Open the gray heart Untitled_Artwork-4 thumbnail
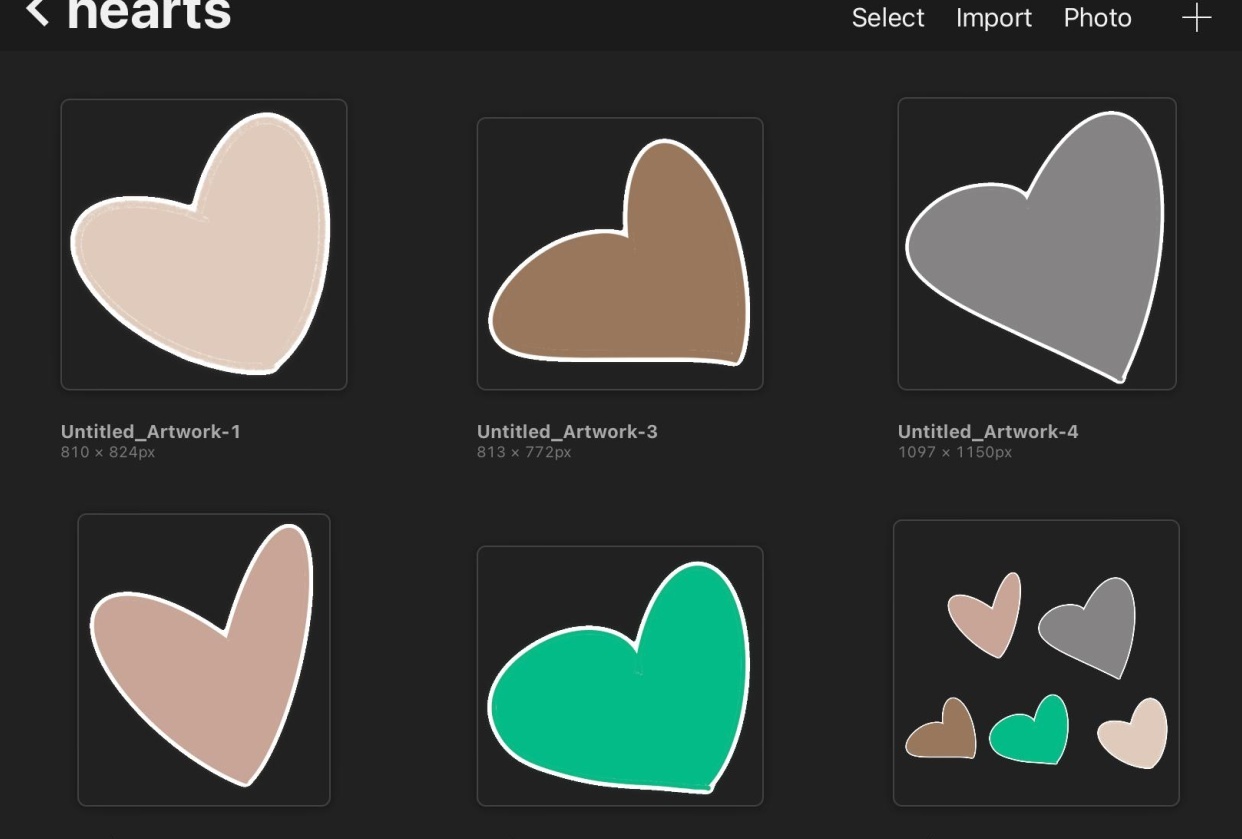 (x=1037, y=243)
